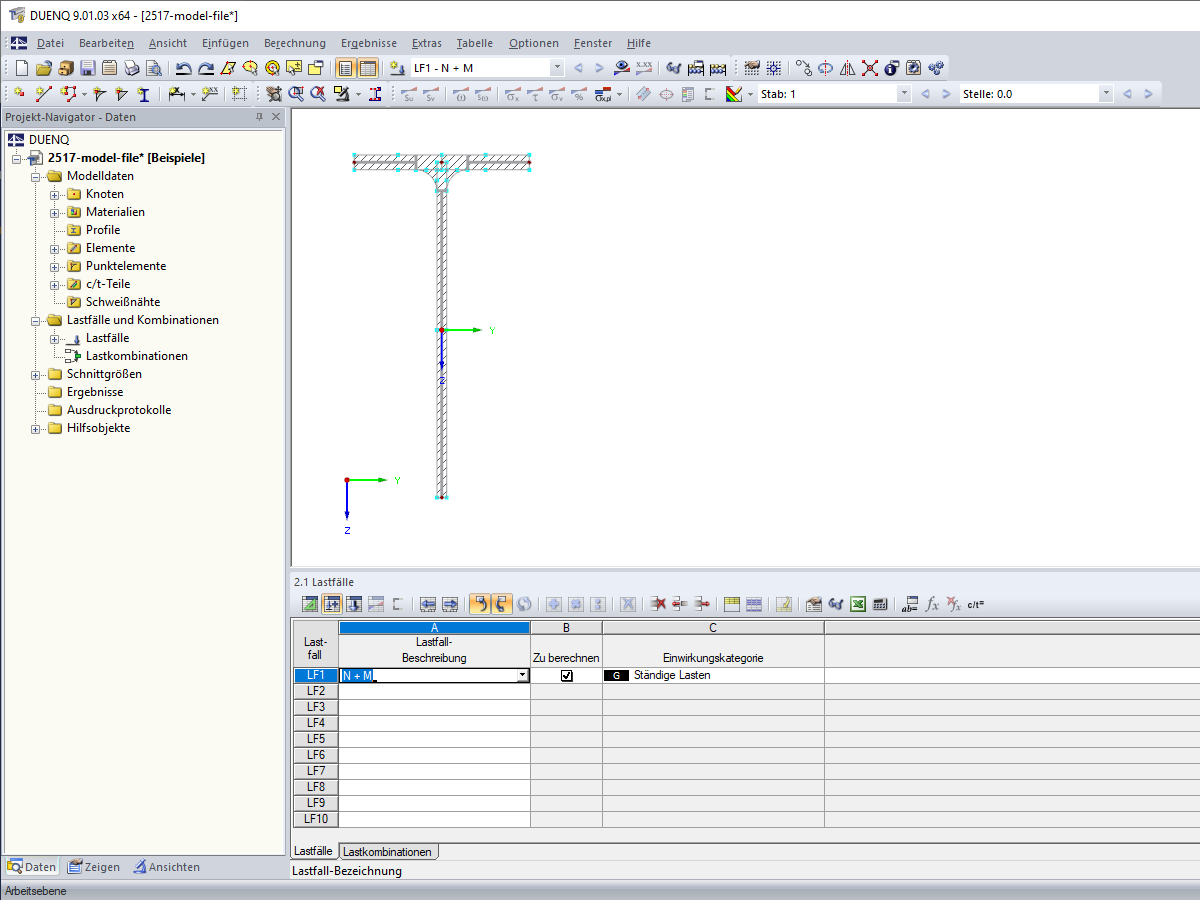Select the new line element tool
The height and width of the screenshot is (900, 1200).
tap(43, 94)
